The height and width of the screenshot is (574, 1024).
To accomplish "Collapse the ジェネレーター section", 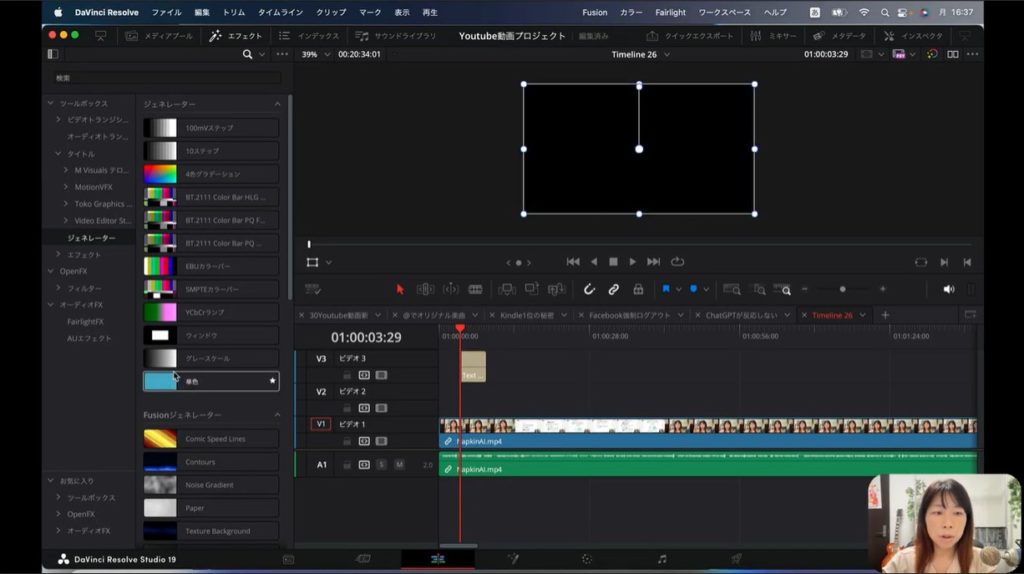I will pyautogui.click(x=277, y=104).
